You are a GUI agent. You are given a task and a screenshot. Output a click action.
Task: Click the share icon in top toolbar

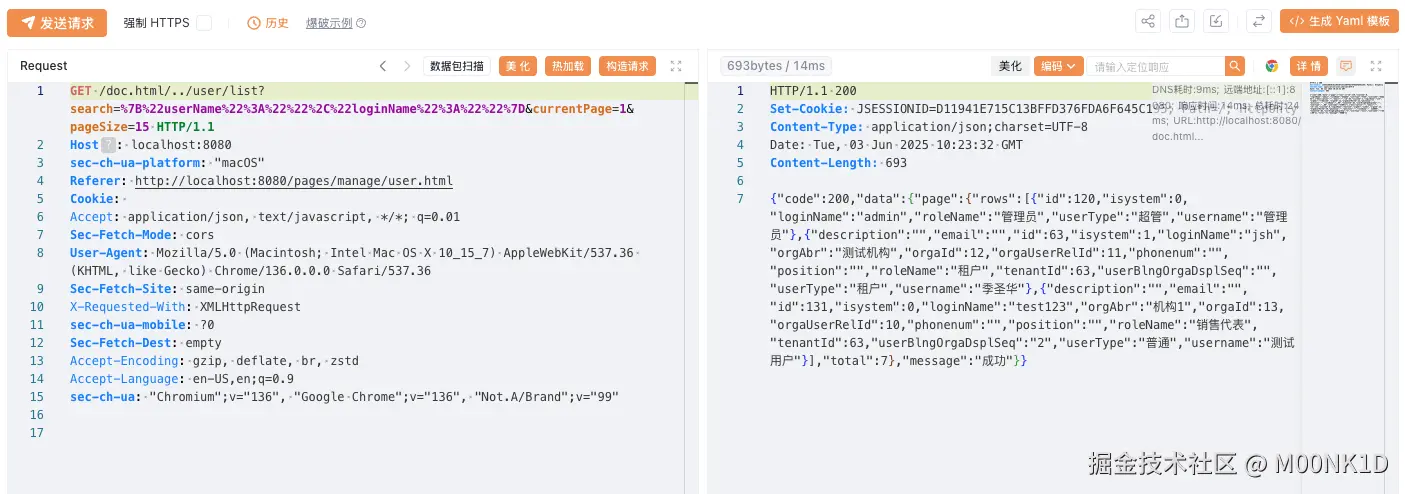point(1149,21)
